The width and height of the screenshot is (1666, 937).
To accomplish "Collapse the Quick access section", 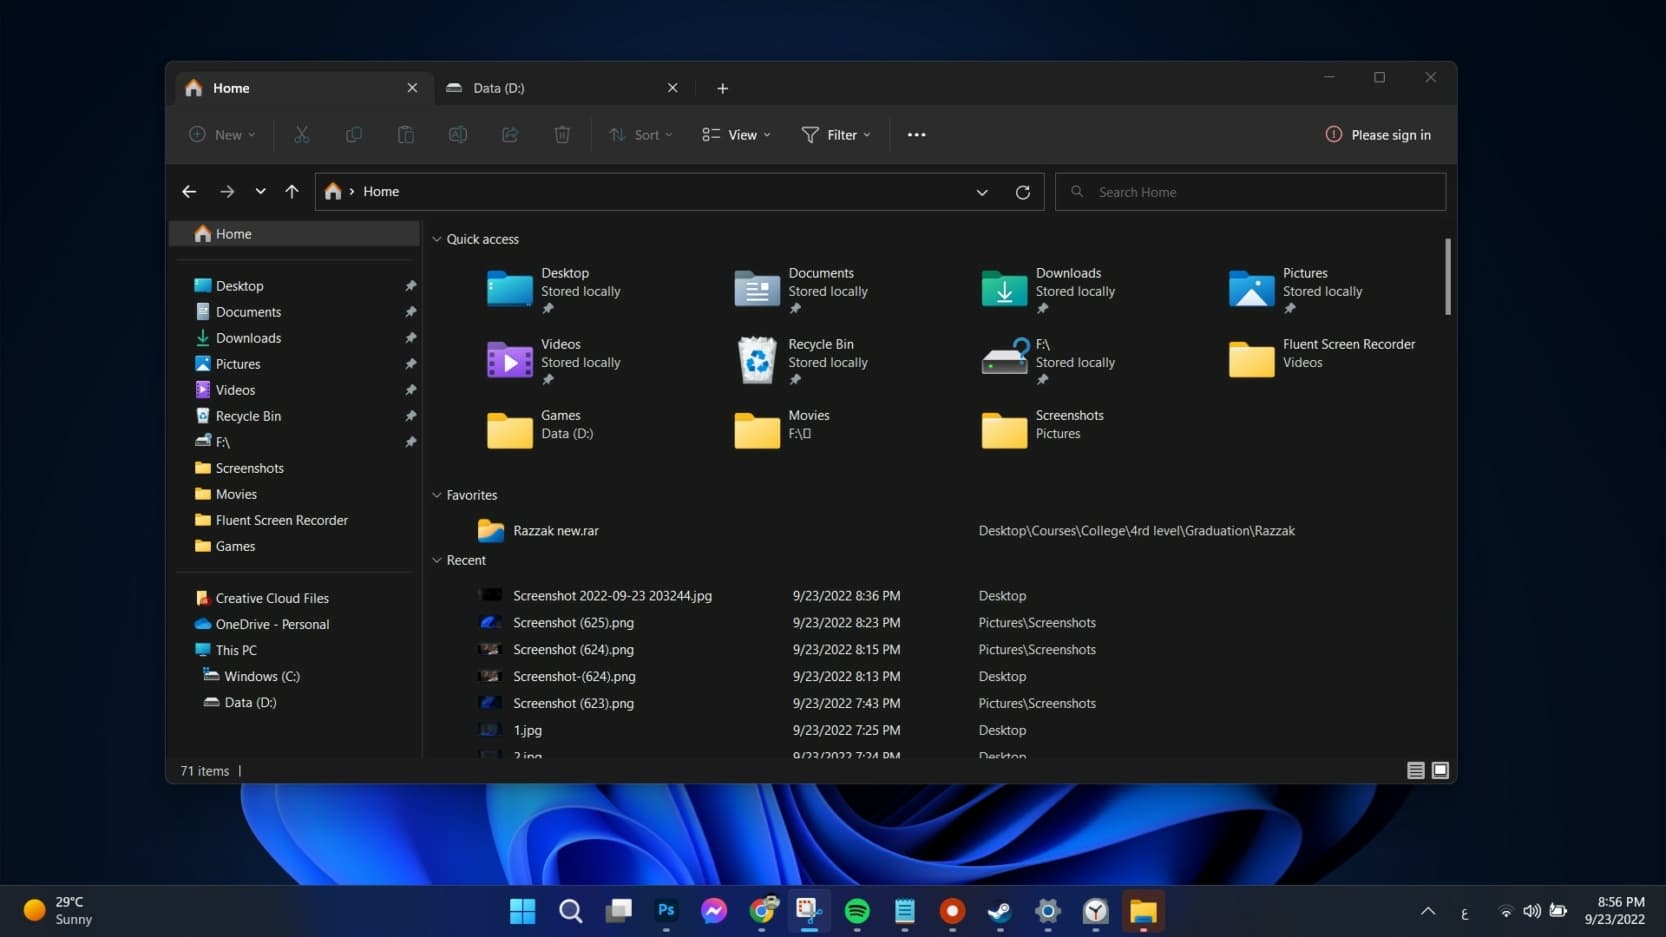I will pos(437,240).
